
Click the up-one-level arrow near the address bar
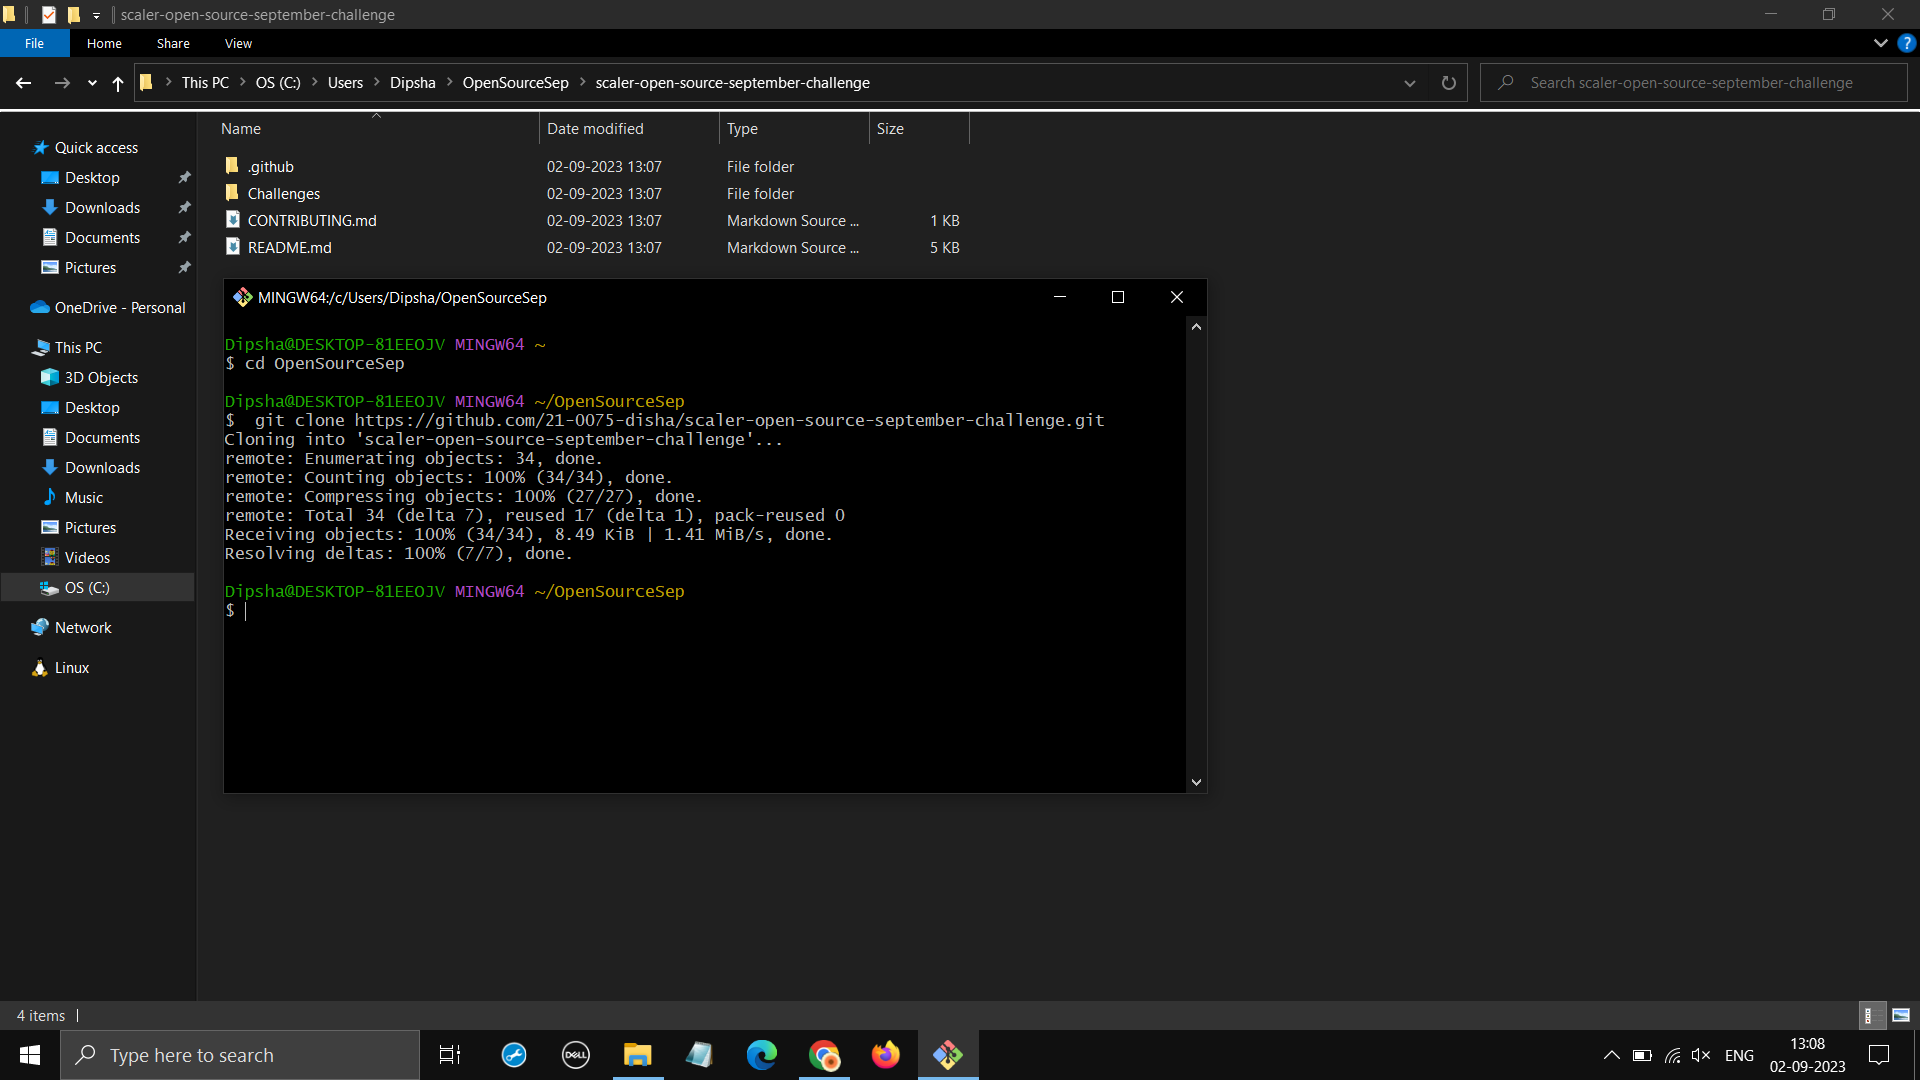coord(117,83)
